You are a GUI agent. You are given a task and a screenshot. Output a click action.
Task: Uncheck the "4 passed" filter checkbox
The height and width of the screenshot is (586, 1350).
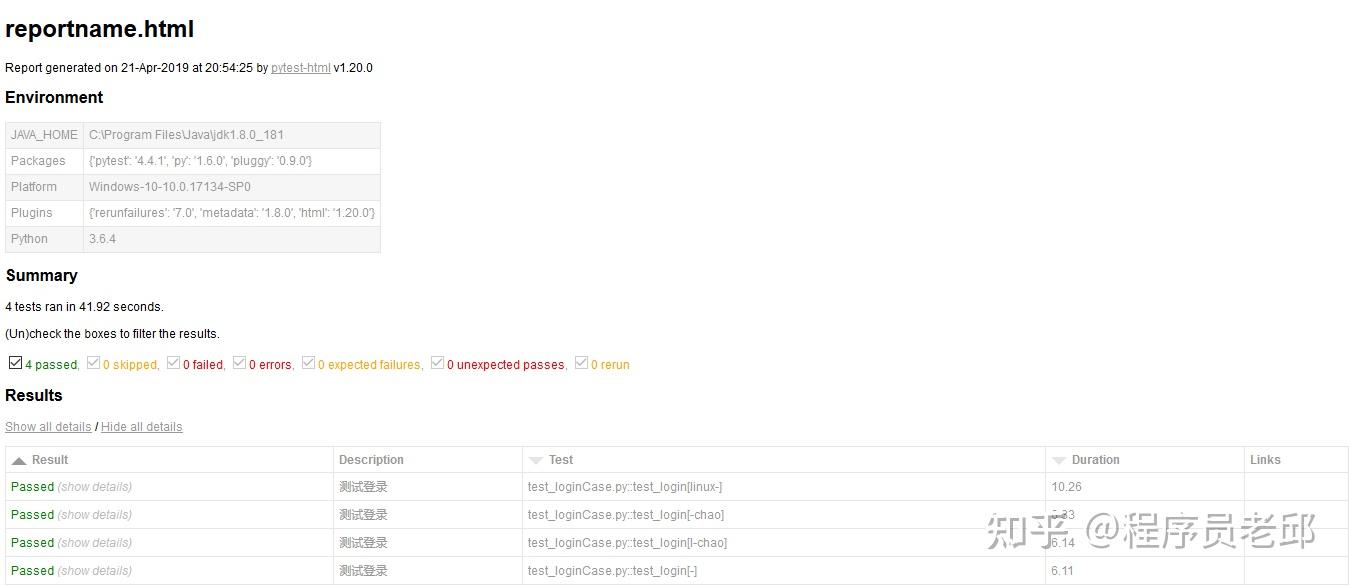pyautogui.click(x=15, y=363)
